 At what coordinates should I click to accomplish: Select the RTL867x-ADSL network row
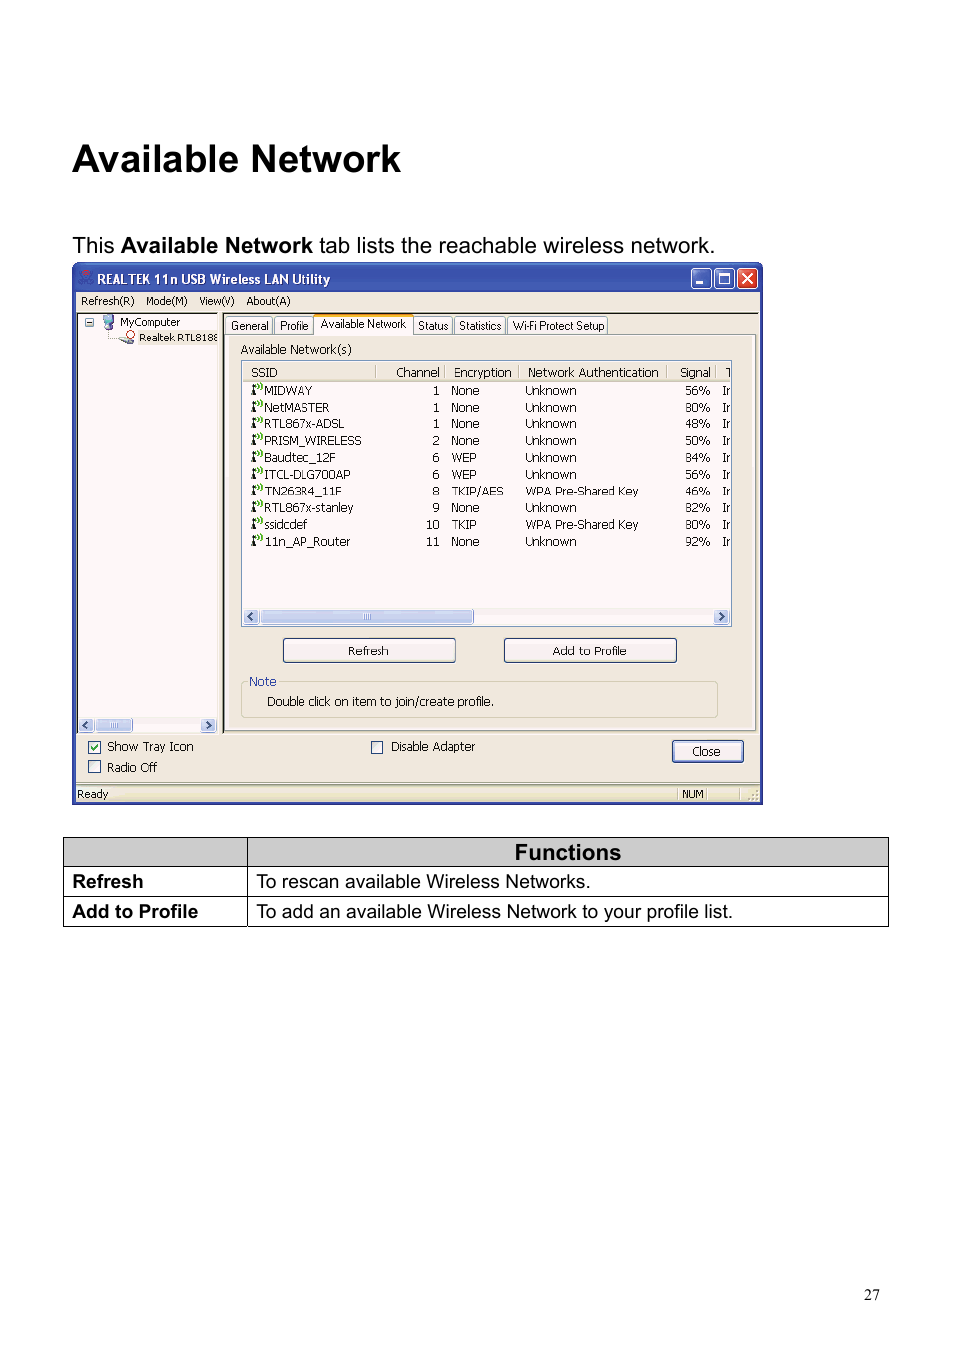pos(487,423)
